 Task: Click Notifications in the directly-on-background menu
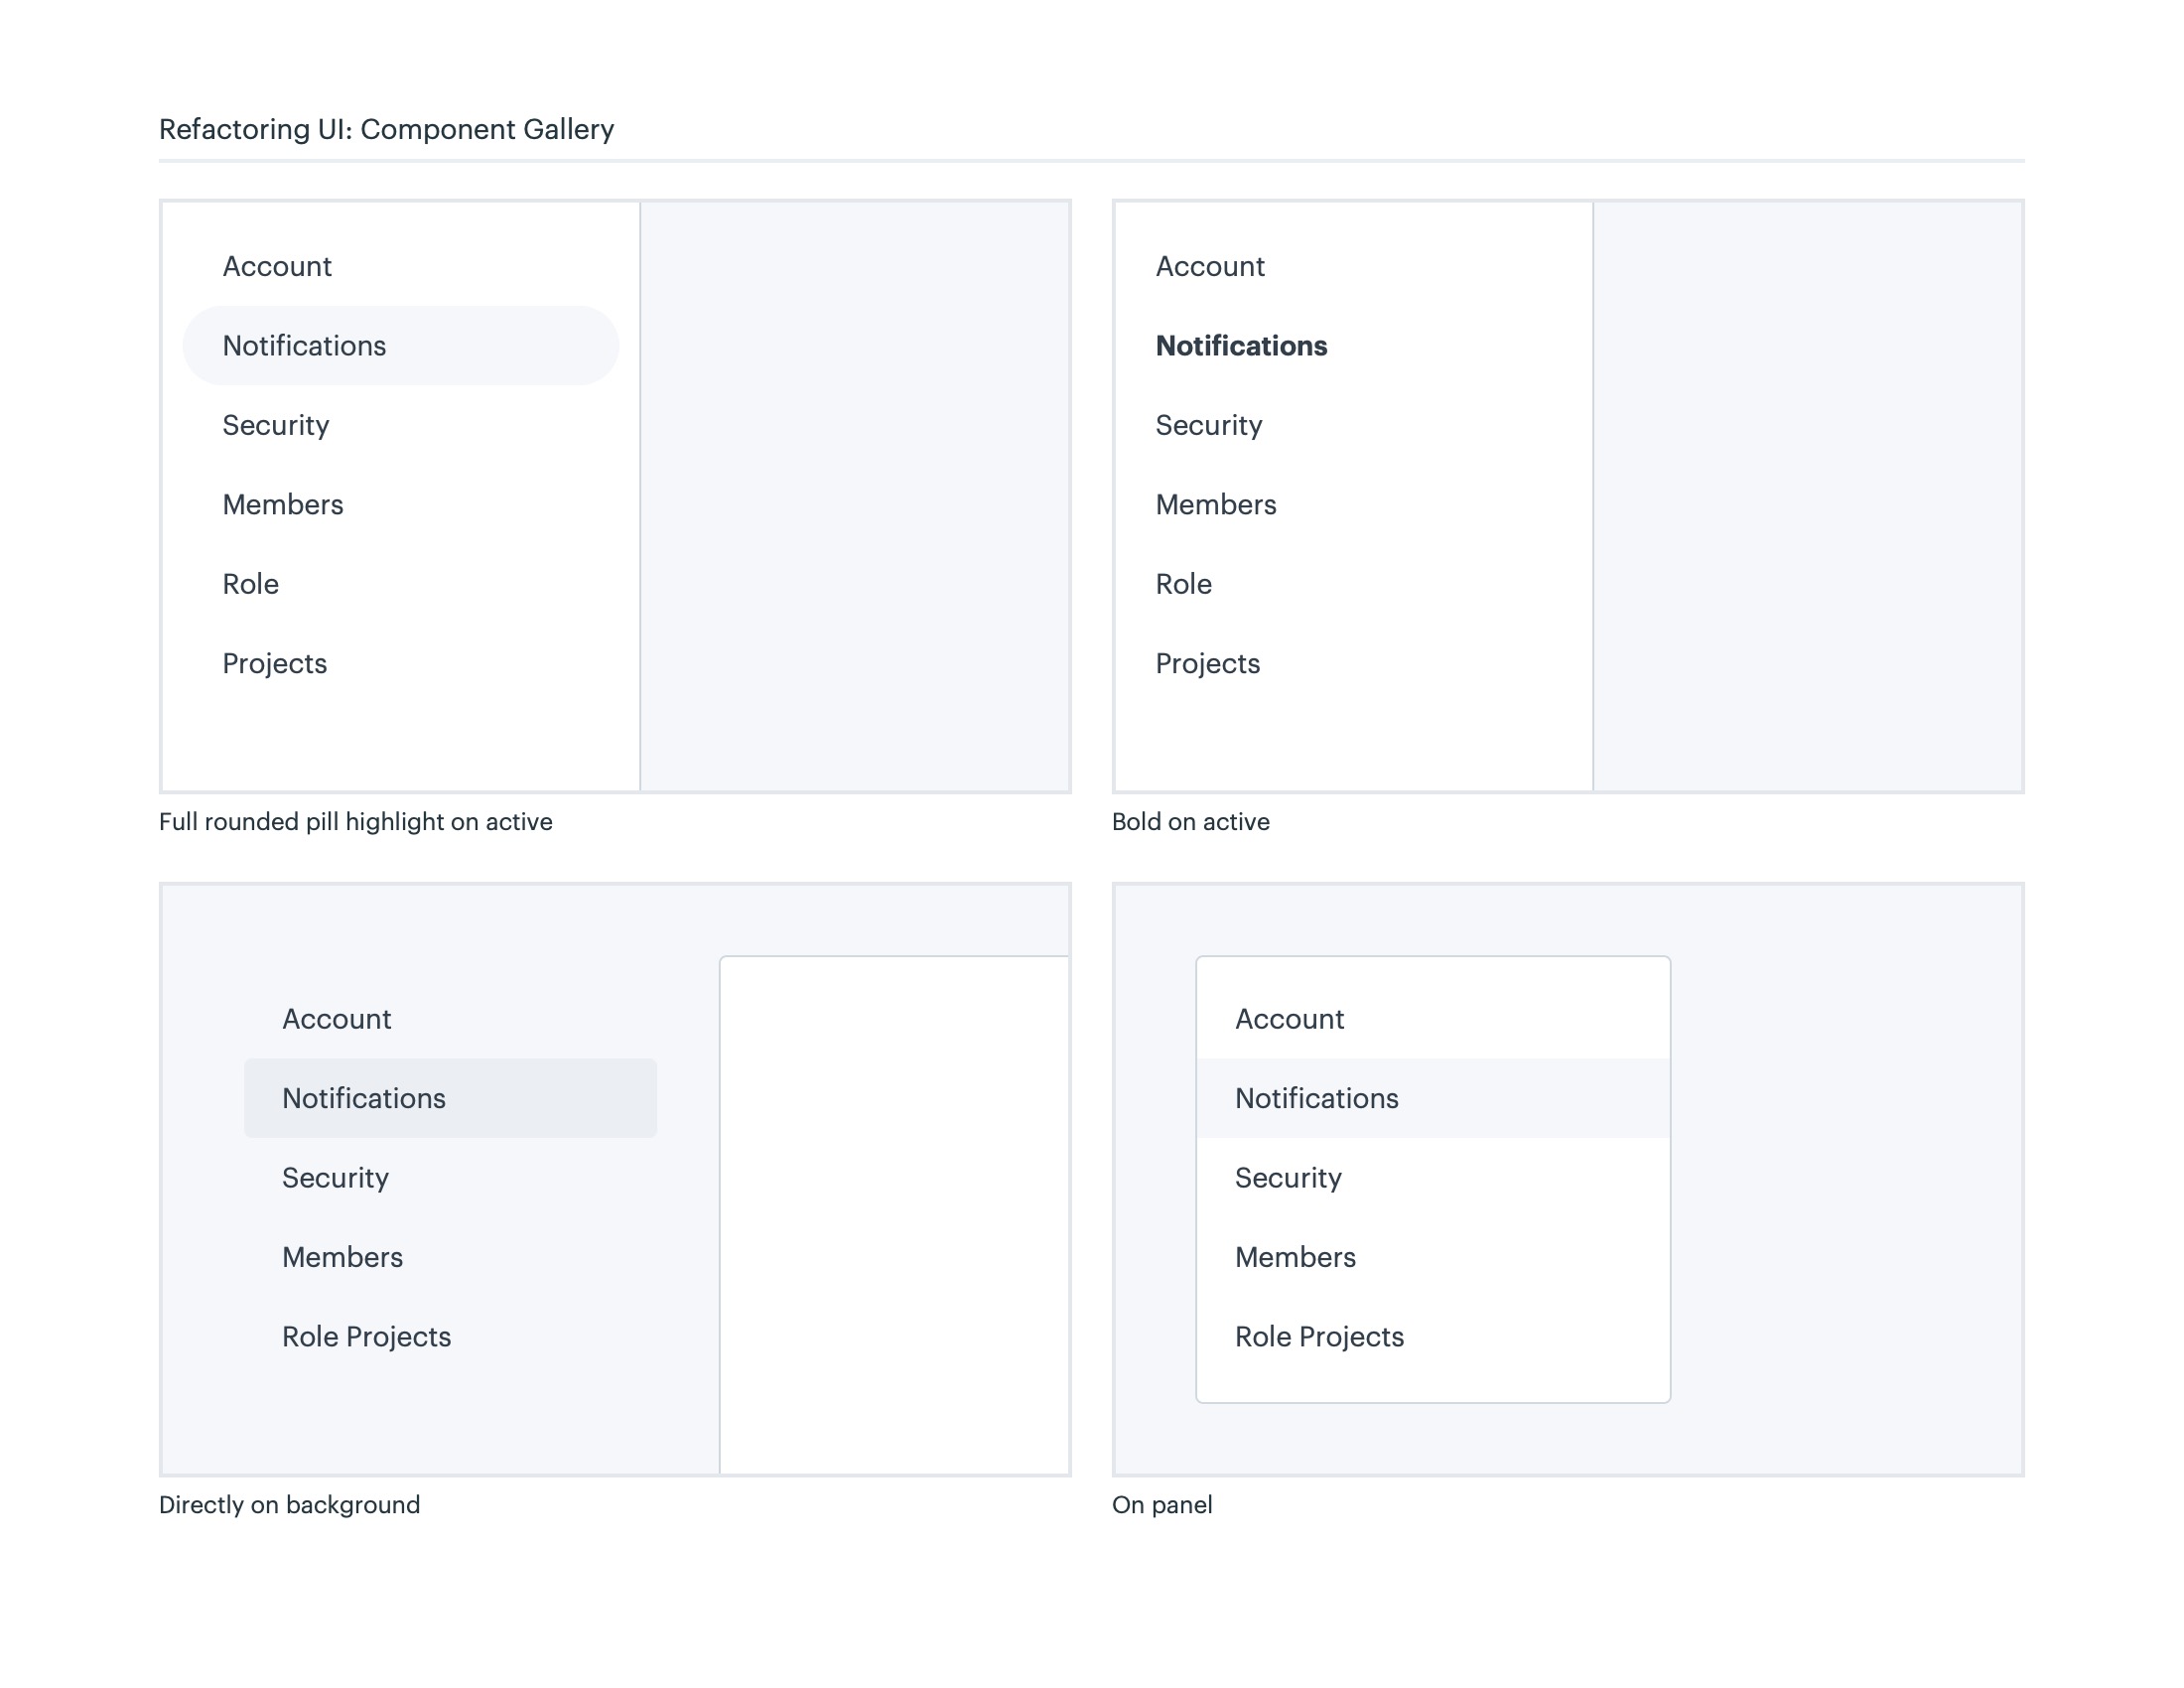point(364,1098)
